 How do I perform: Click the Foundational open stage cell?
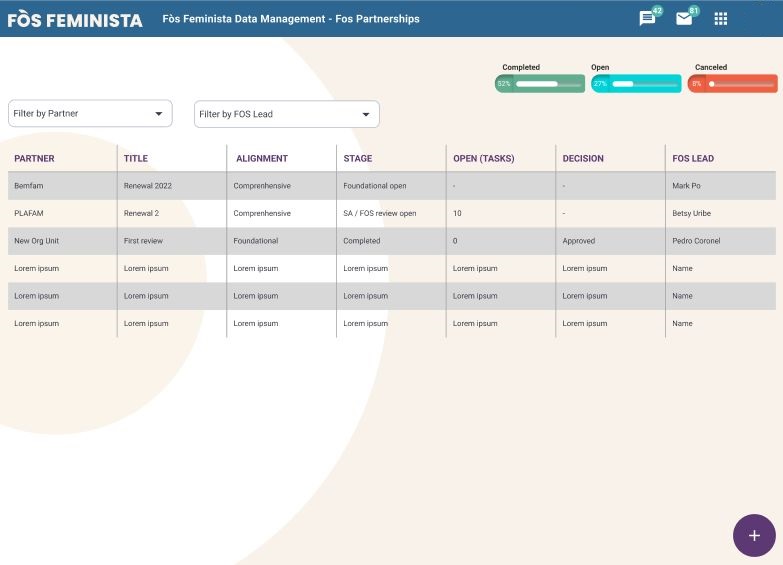point(375,186)
